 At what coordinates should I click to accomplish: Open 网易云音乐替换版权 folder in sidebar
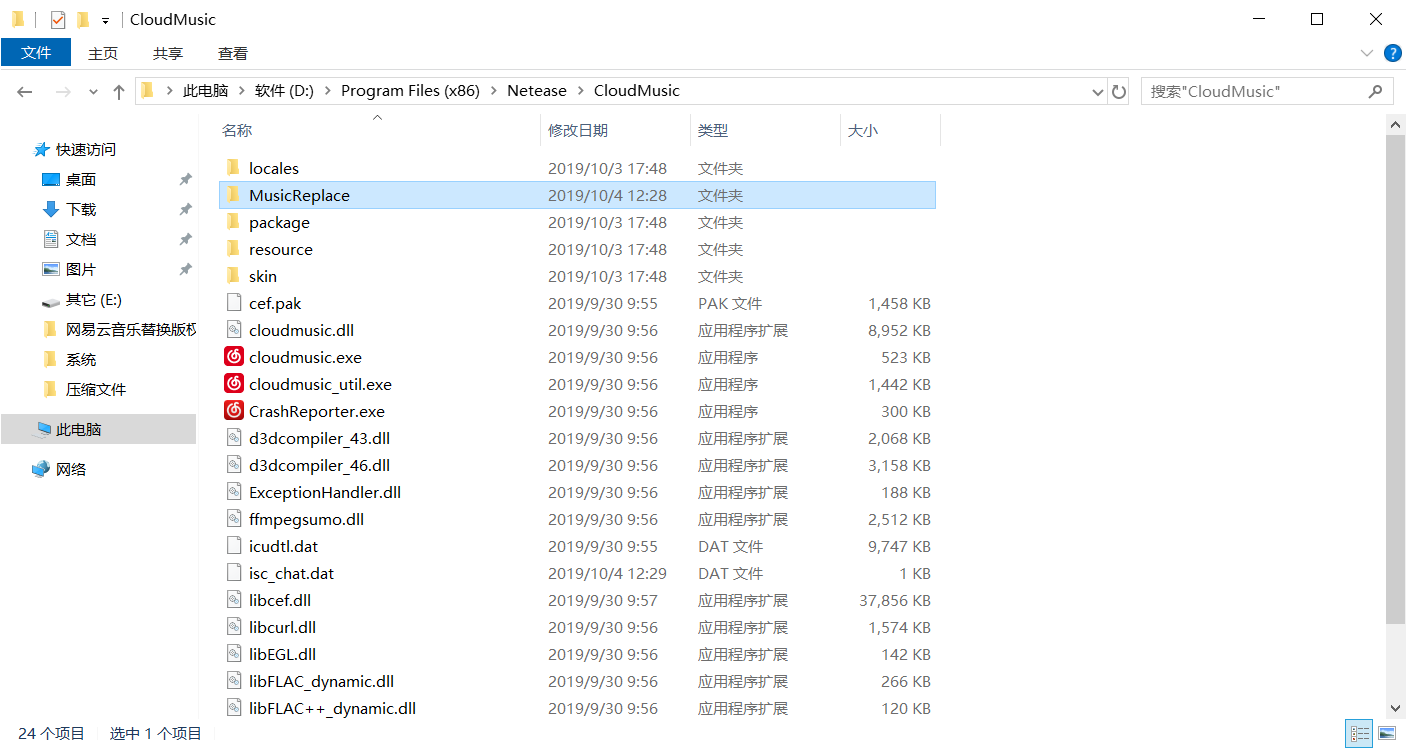tap(131, 329)
